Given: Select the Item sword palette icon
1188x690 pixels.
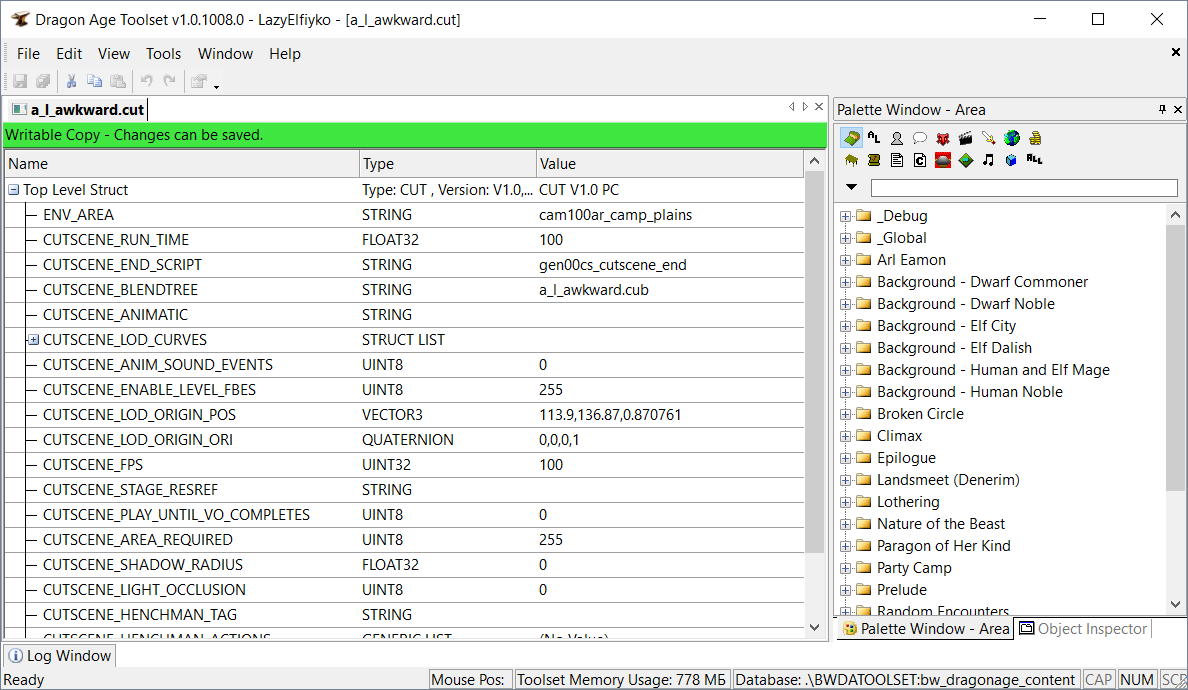Looking at the screenshot, I should 989,138.
